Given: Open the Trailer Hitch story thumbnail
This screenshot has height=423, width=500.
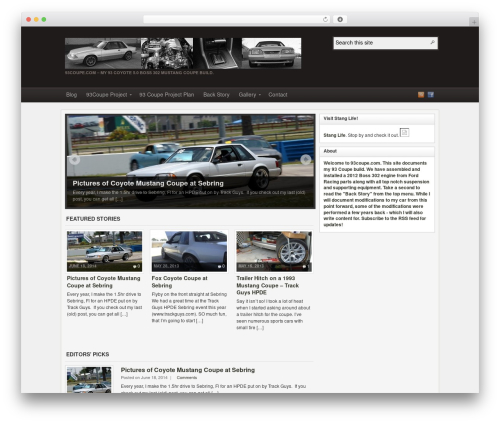Looking at the screenshot, I should coord(274,251).
